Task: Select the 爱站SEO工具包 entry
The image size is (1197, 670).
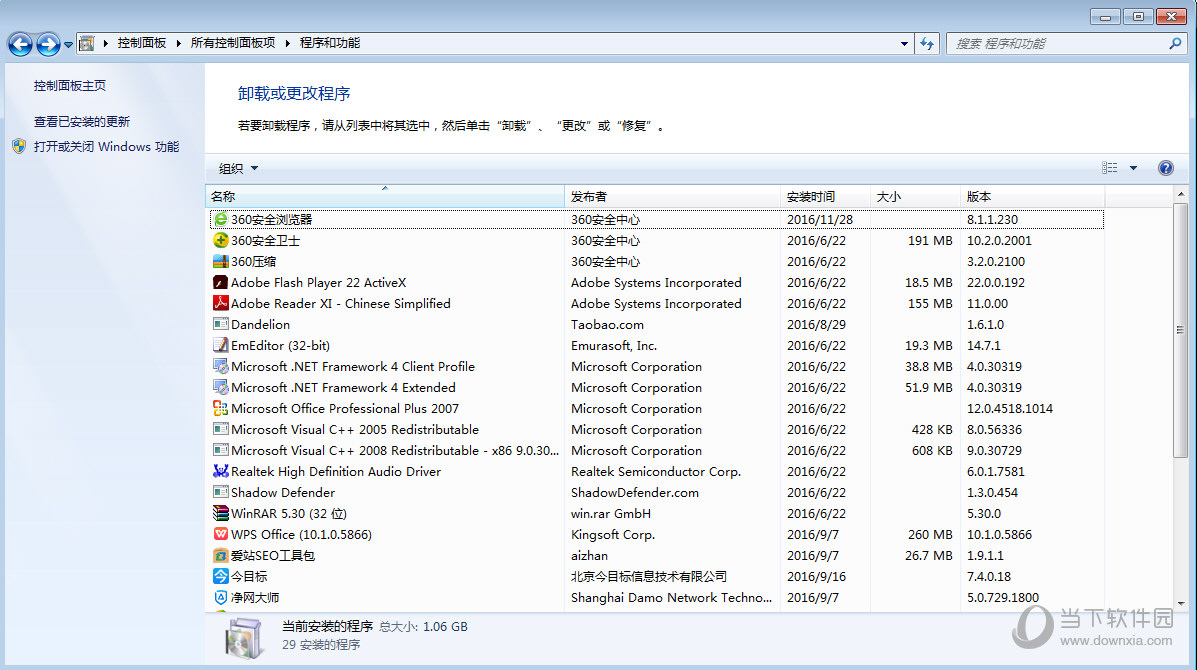Action: coord(270,555)
